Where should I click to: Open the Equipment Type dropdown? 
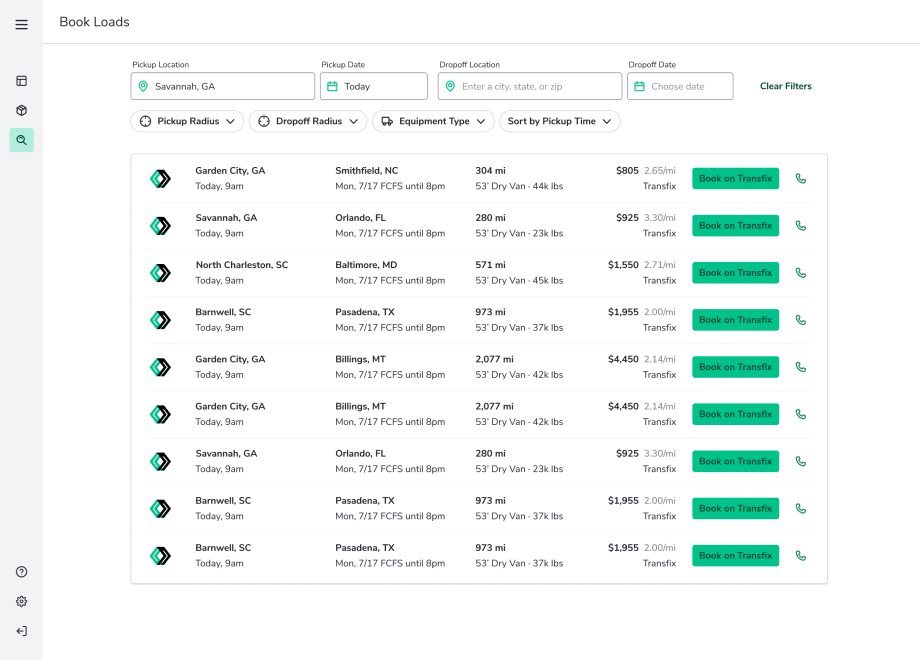(433, 121)
